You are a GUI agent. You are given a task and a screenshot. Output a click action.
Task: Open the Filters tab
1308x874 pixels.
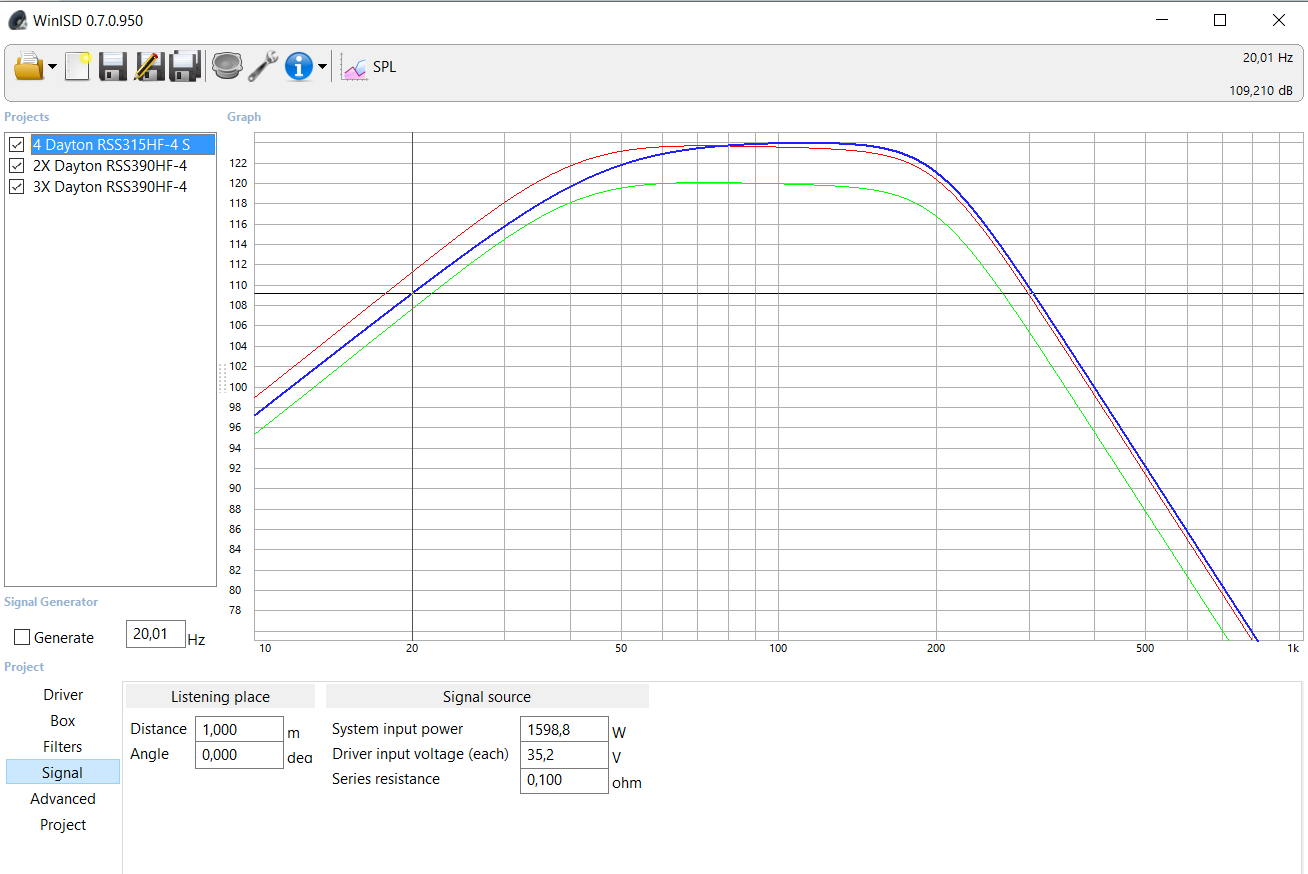[x=63, y=747]
